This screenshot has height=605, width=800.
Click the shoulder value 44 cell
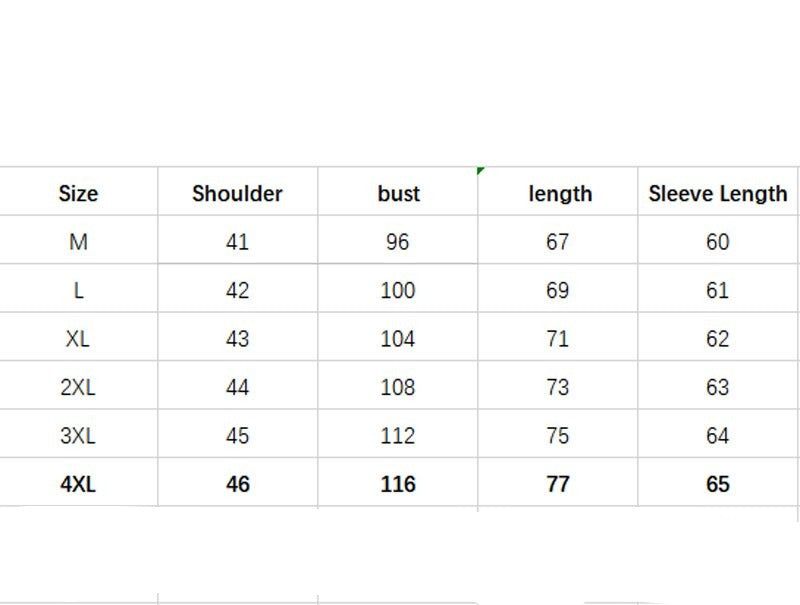coord(237,387)
